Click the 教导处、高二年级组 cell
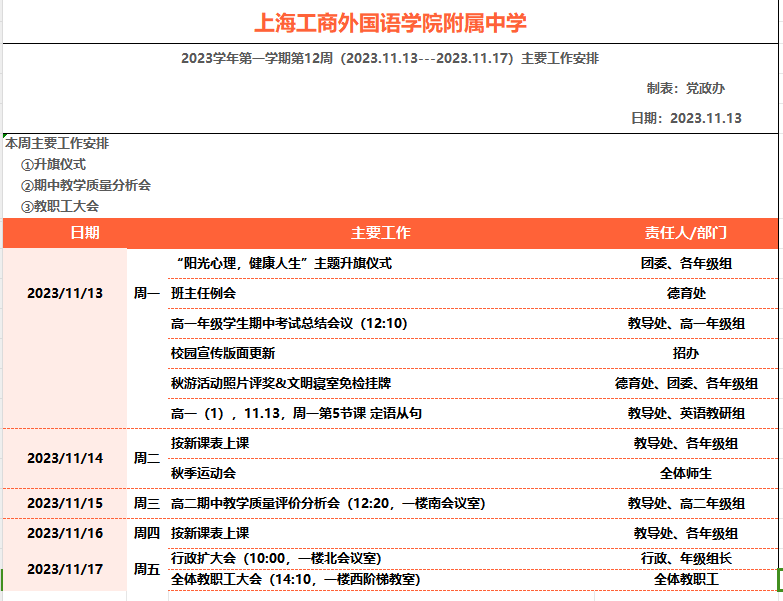 pos(686,503)
